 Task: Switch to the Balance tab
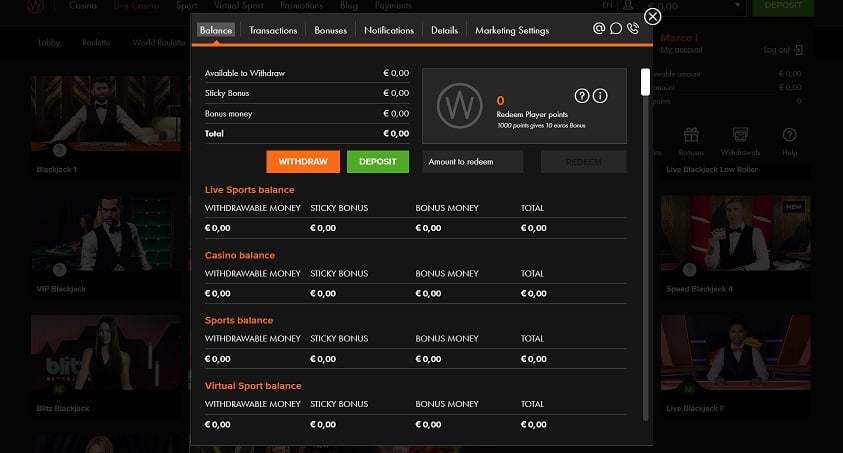(216, 30)
